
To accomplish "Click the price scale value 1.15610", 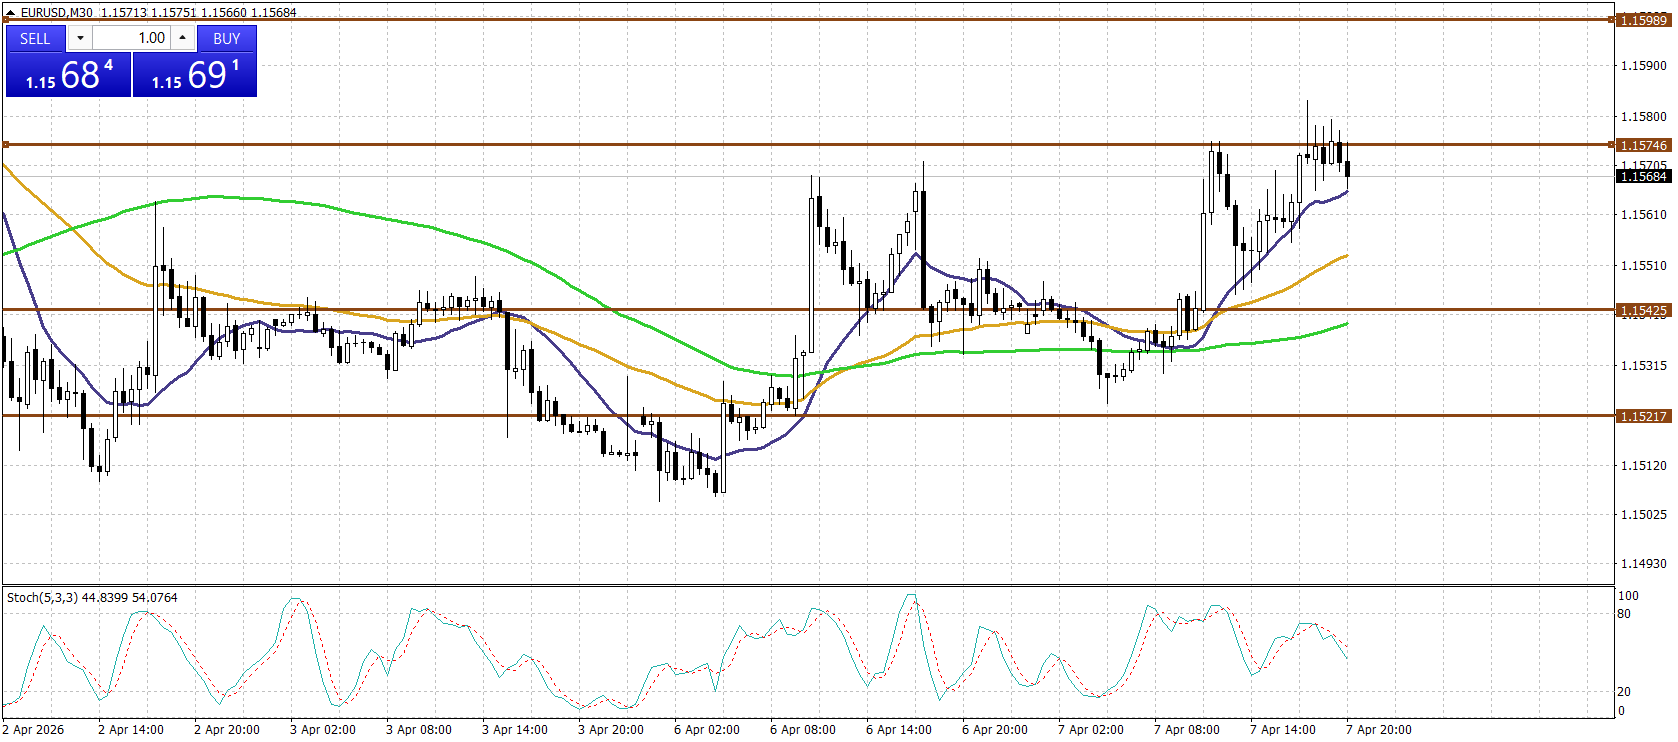I will tap(1643, 215).
